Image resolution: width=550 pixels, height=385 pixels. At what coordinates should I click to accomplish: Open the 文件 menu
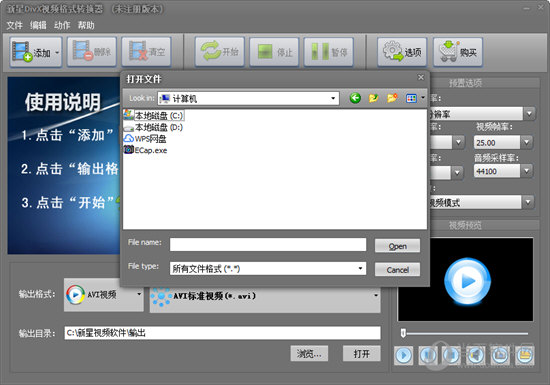pos(14,25)
